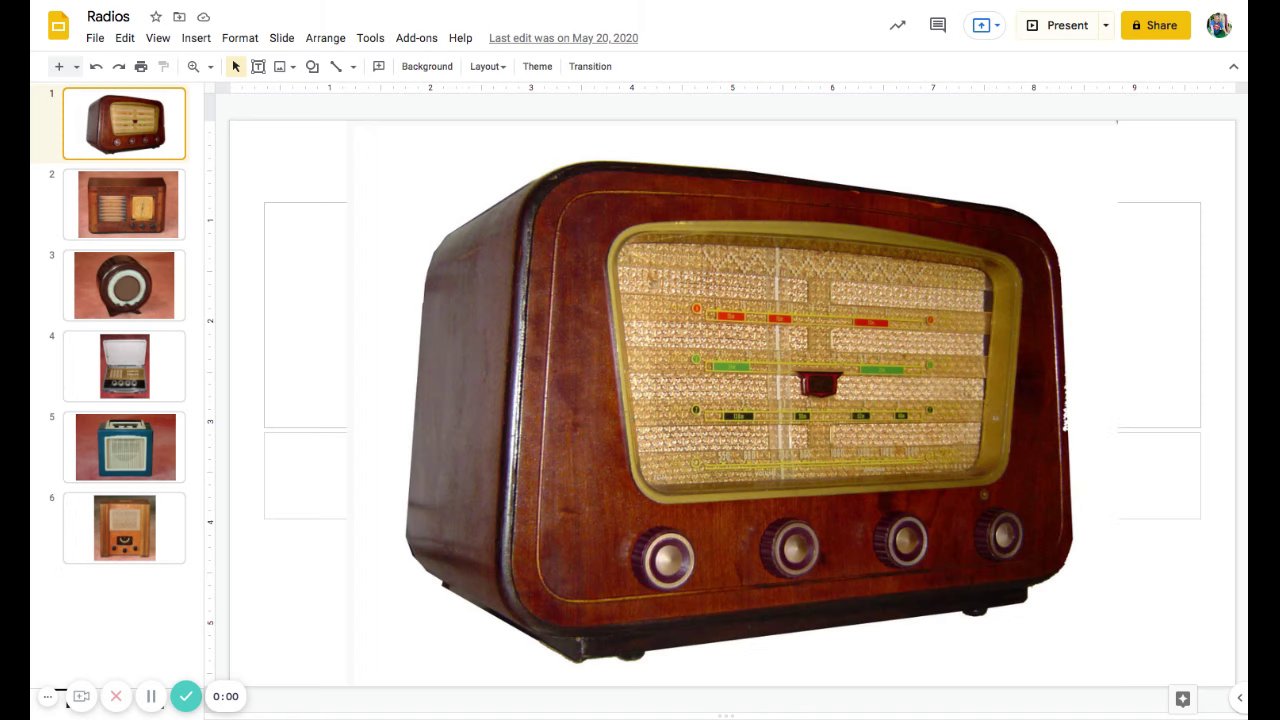Select the text box tool
This screenshot has width=1280, height=720.
pyautogui.click(x=258, y=67)
